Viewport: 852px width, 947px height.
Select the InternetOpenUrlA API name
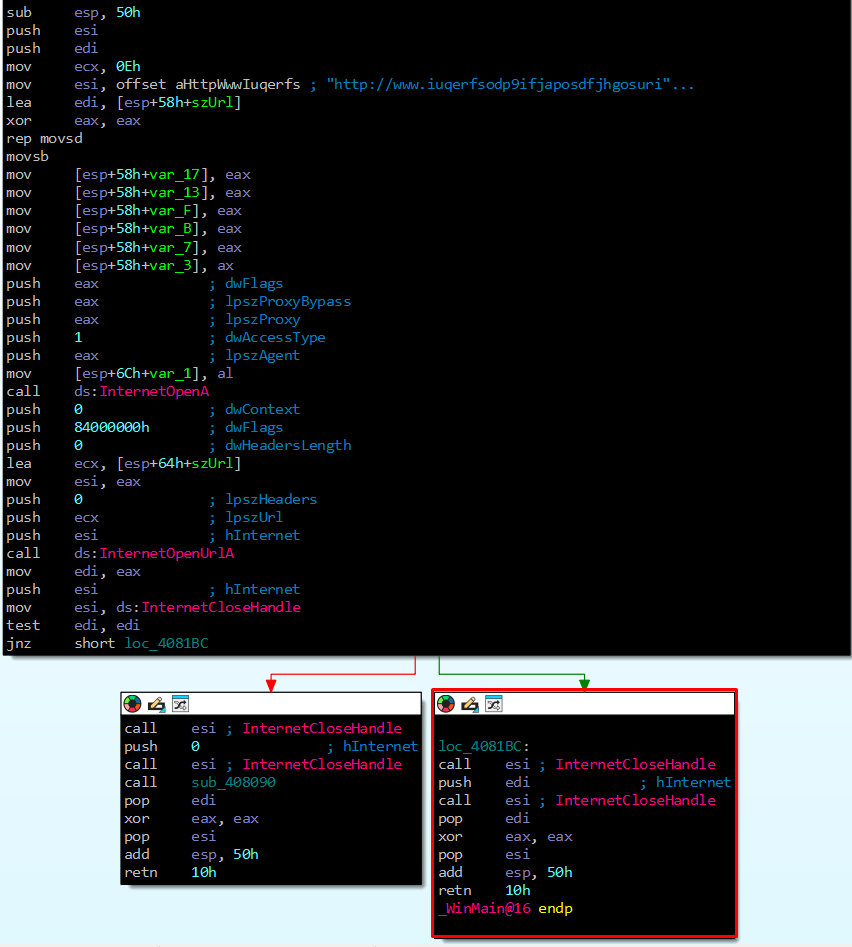point(167,553)
